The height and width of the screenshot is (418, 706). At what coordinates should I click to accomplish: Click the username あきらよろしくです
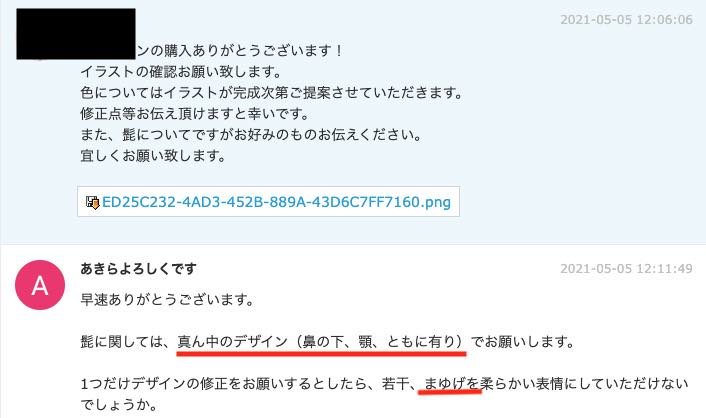point(138,268)
